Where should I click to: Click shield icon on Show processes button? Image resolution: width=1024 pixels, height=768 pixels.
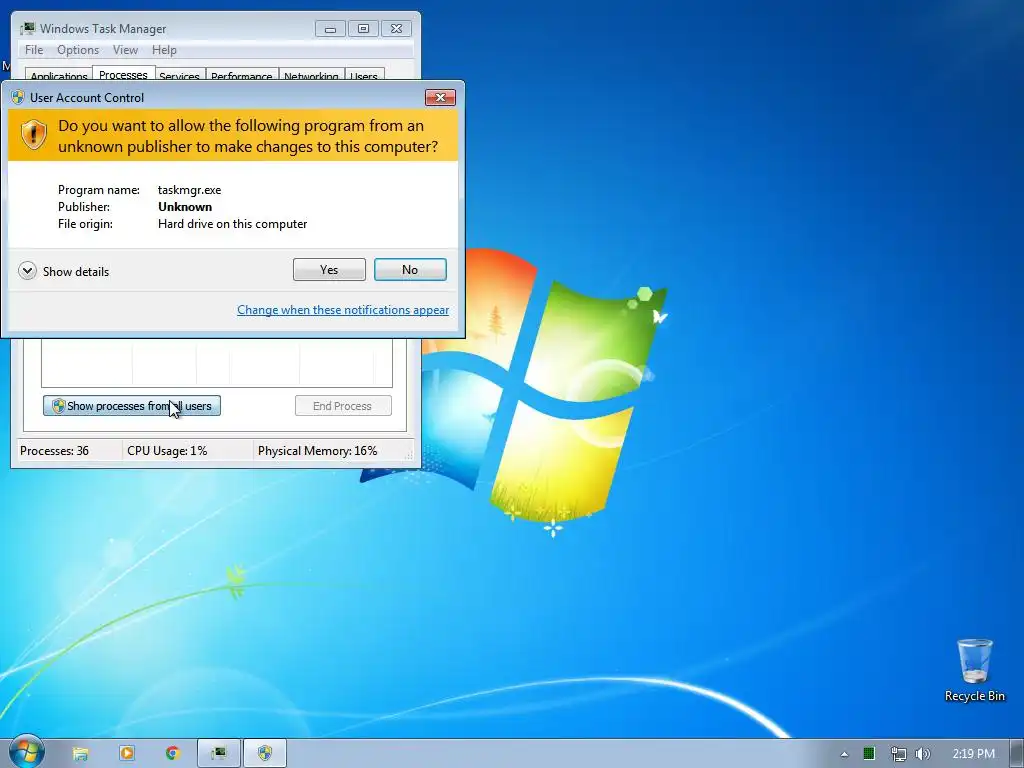coord(58,406)
